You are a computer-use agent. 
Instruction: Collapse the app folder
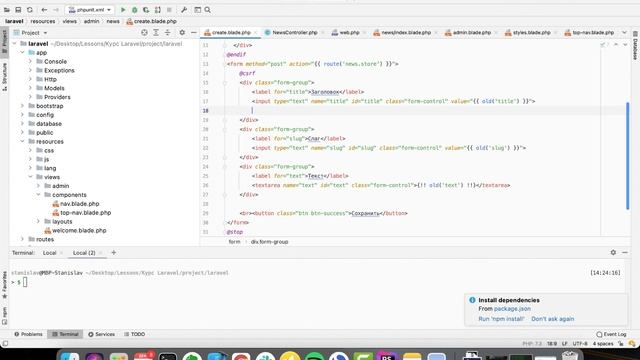click(x=23, y=53)
